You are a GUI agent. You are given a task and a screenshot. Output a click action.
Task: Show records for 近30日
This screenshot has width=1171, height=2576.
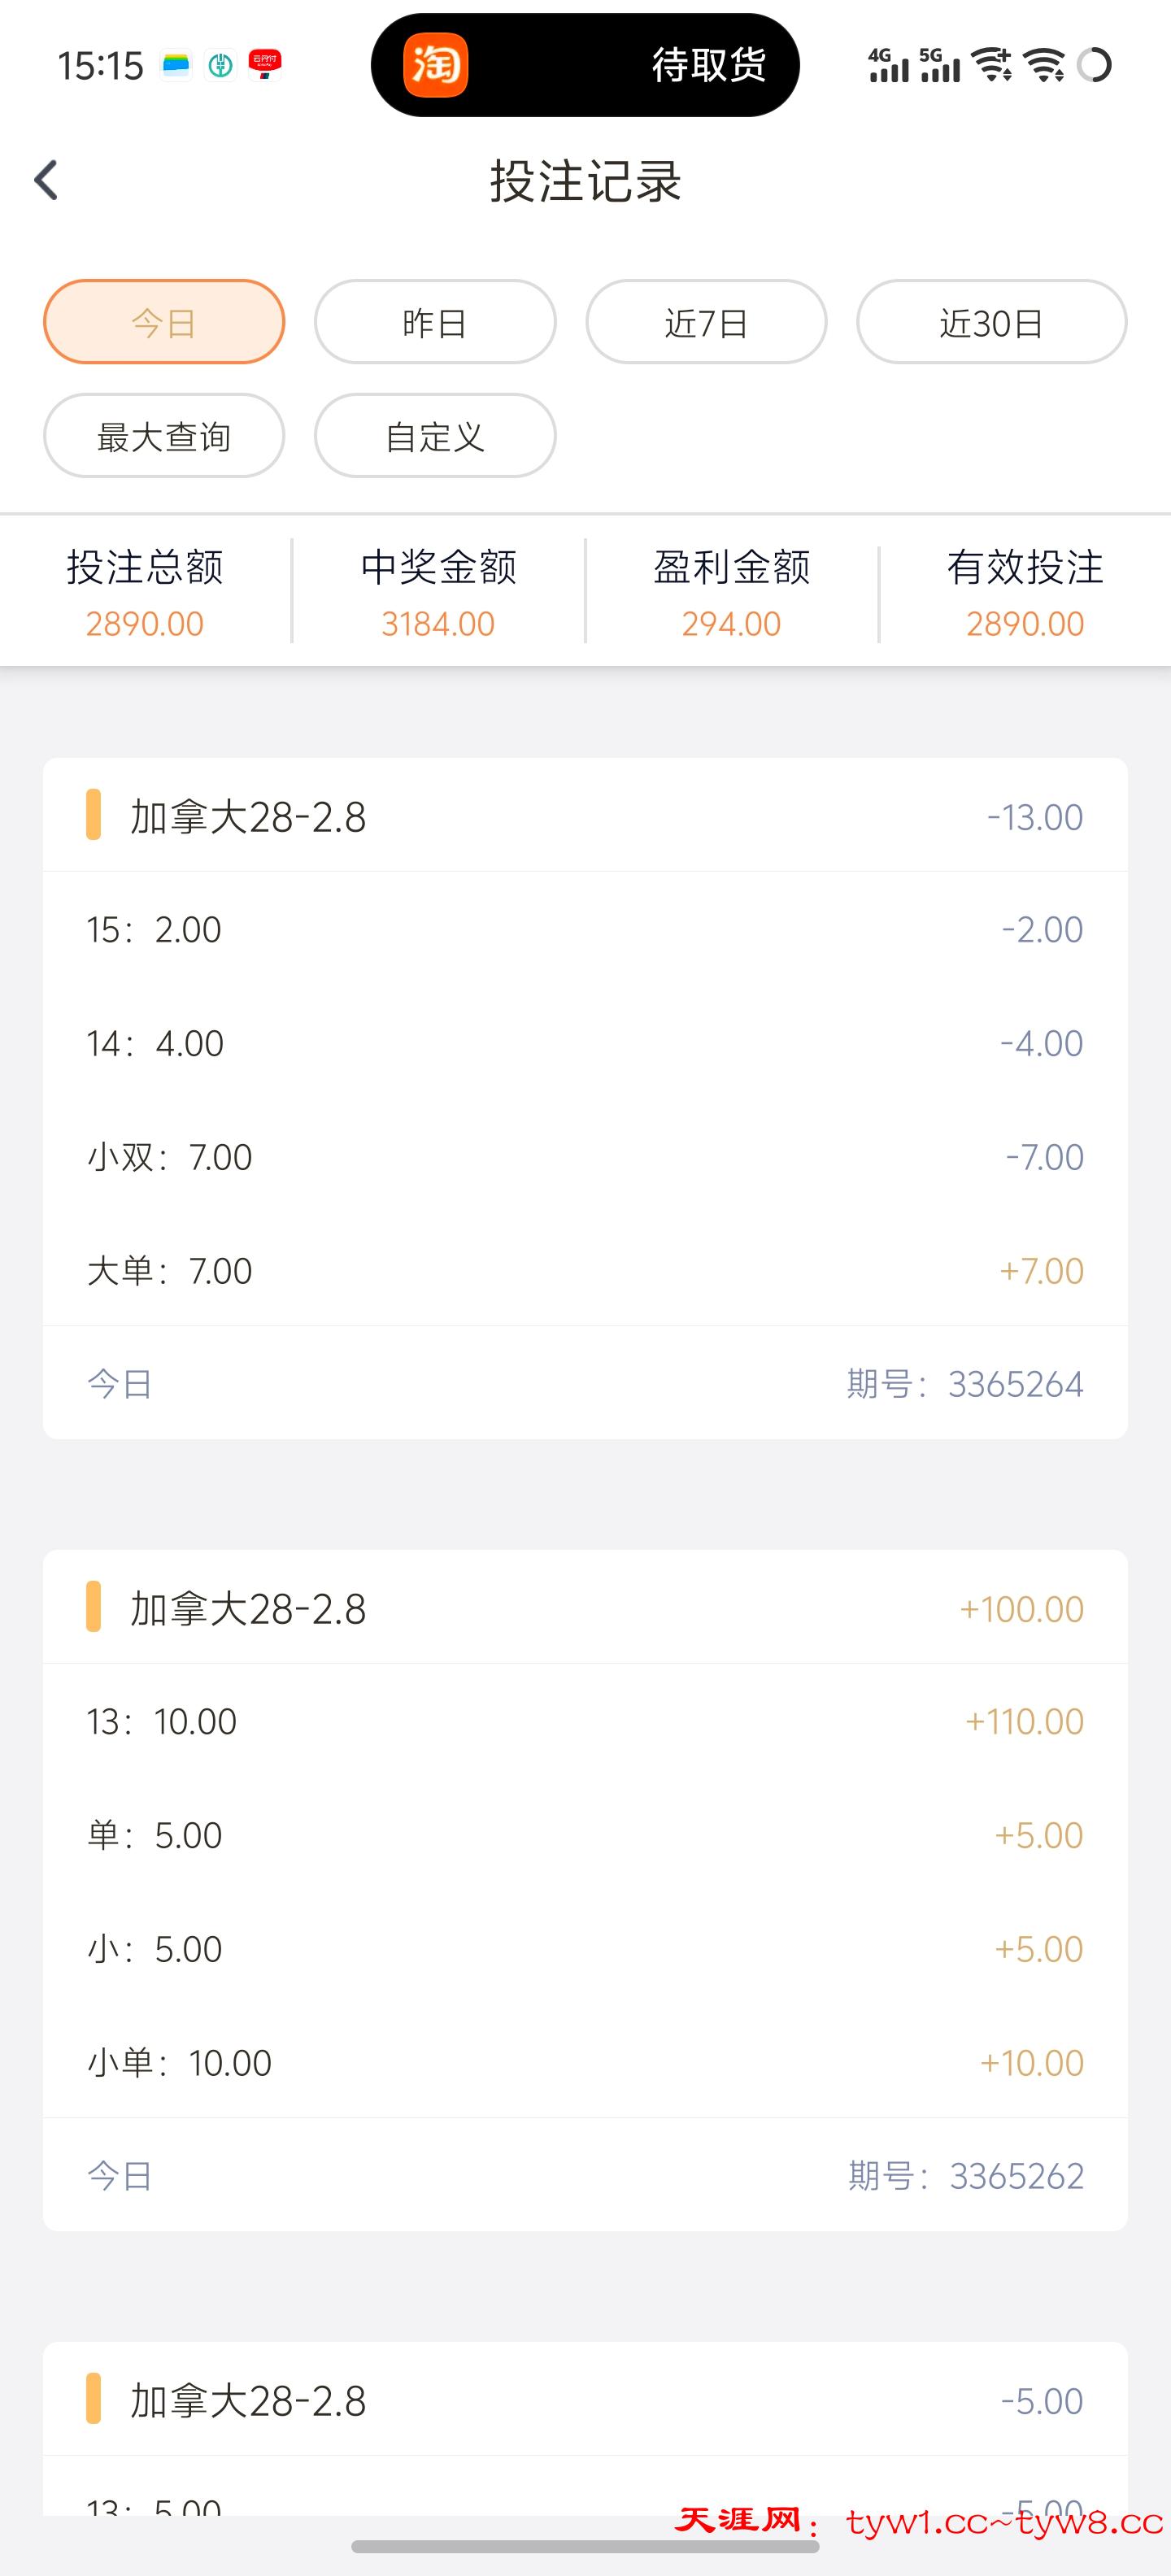(x=991, y=322)
